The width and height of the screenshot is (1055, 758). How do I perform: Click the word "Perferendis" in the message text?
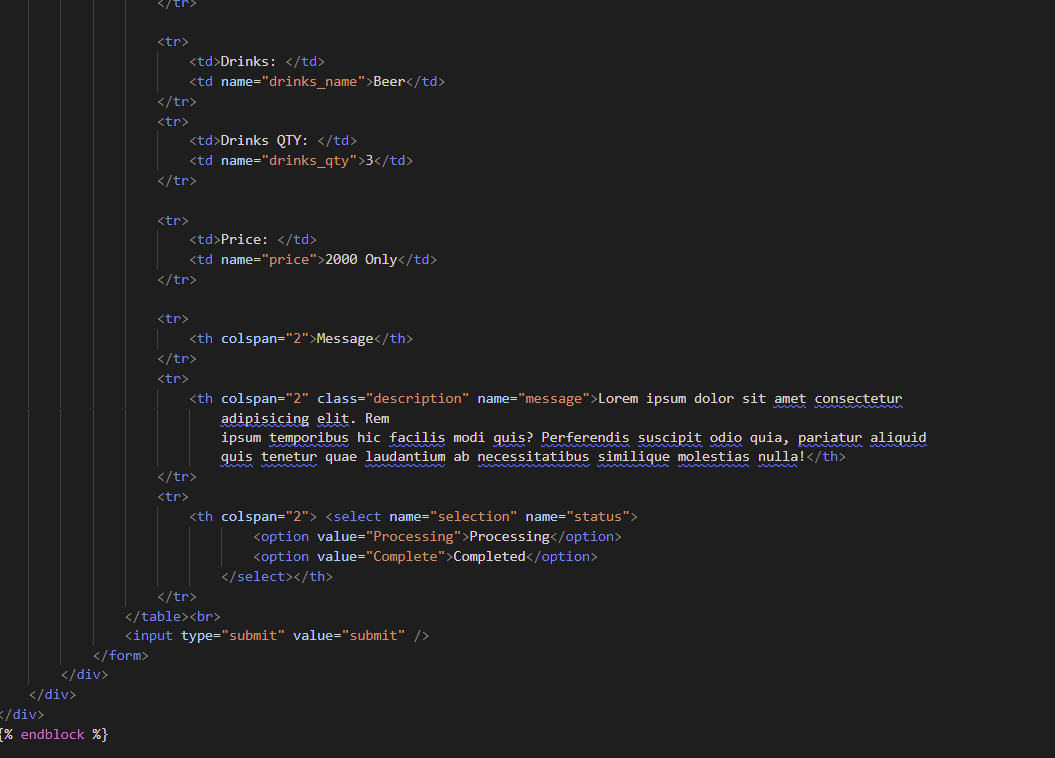(x=585, y=438)
